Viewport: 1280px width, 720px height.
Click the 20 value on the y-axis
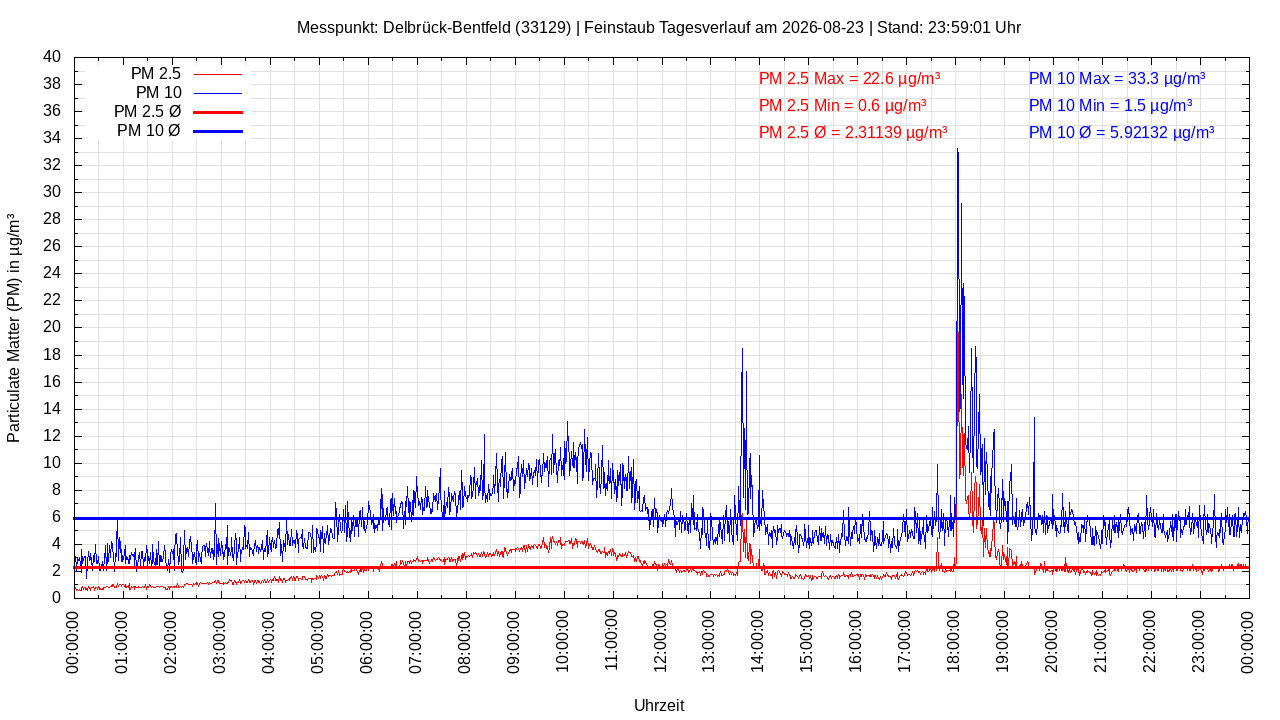52,327
